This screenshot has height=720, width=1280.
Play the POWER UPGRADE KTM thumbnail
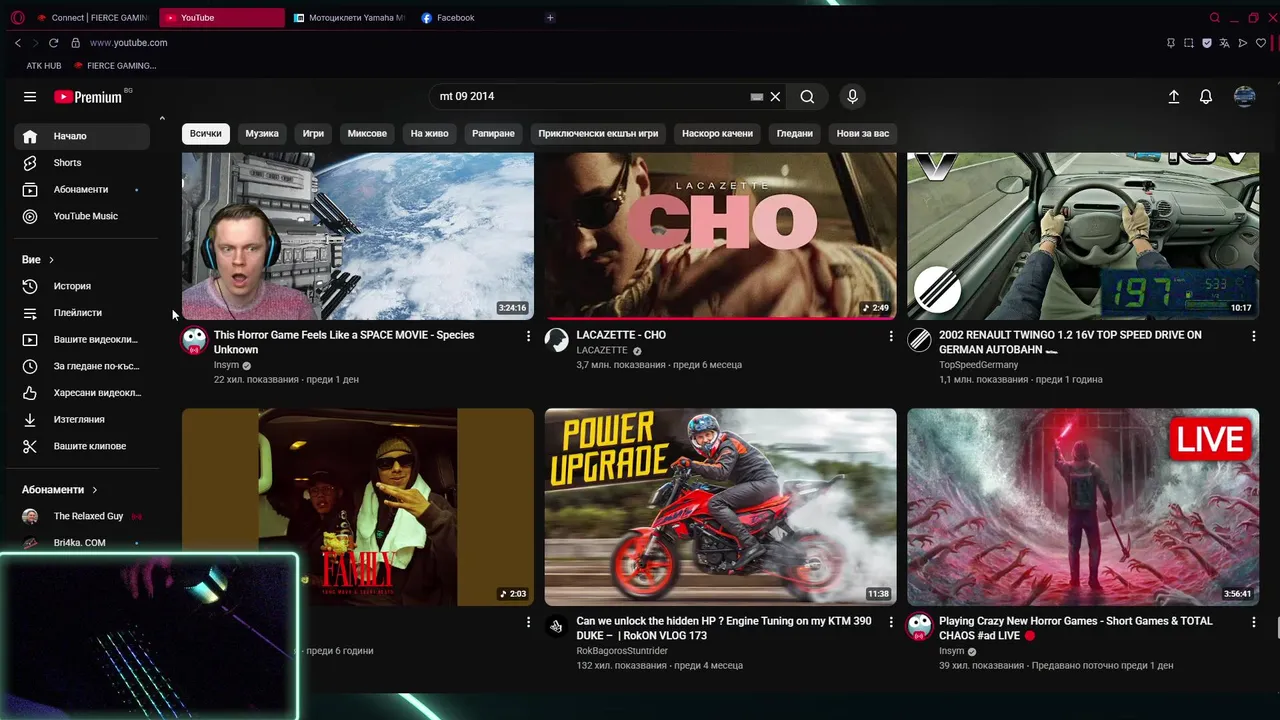(720, 507)
